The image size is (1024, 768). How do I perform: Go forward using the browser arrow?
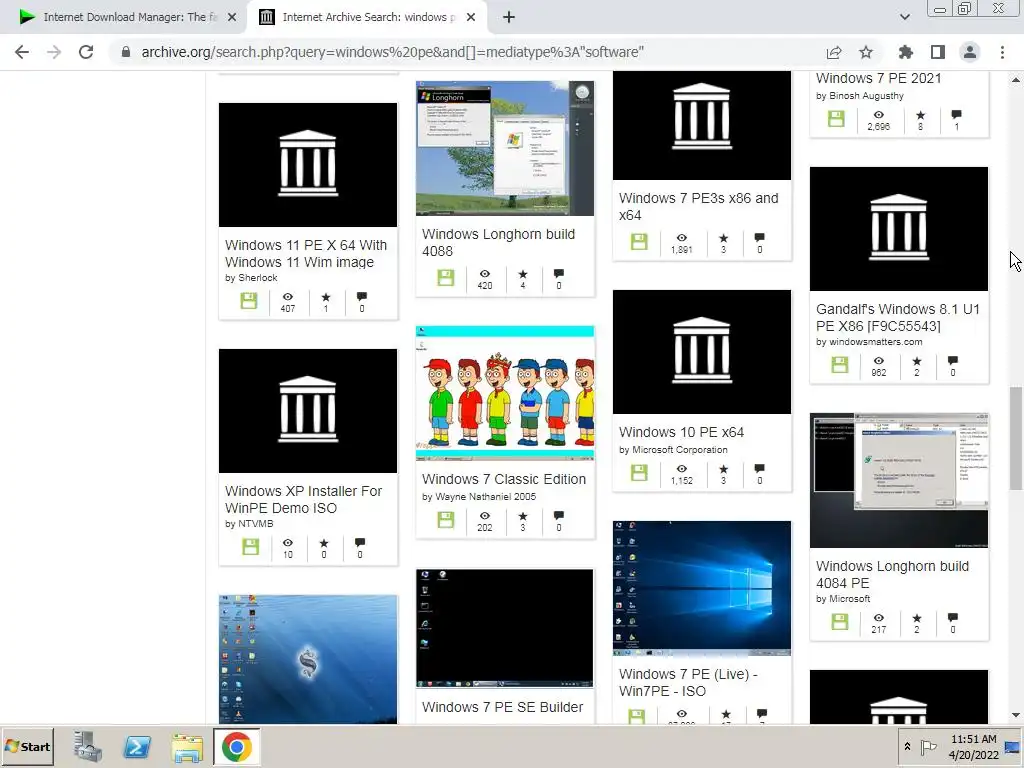point(54,52)
